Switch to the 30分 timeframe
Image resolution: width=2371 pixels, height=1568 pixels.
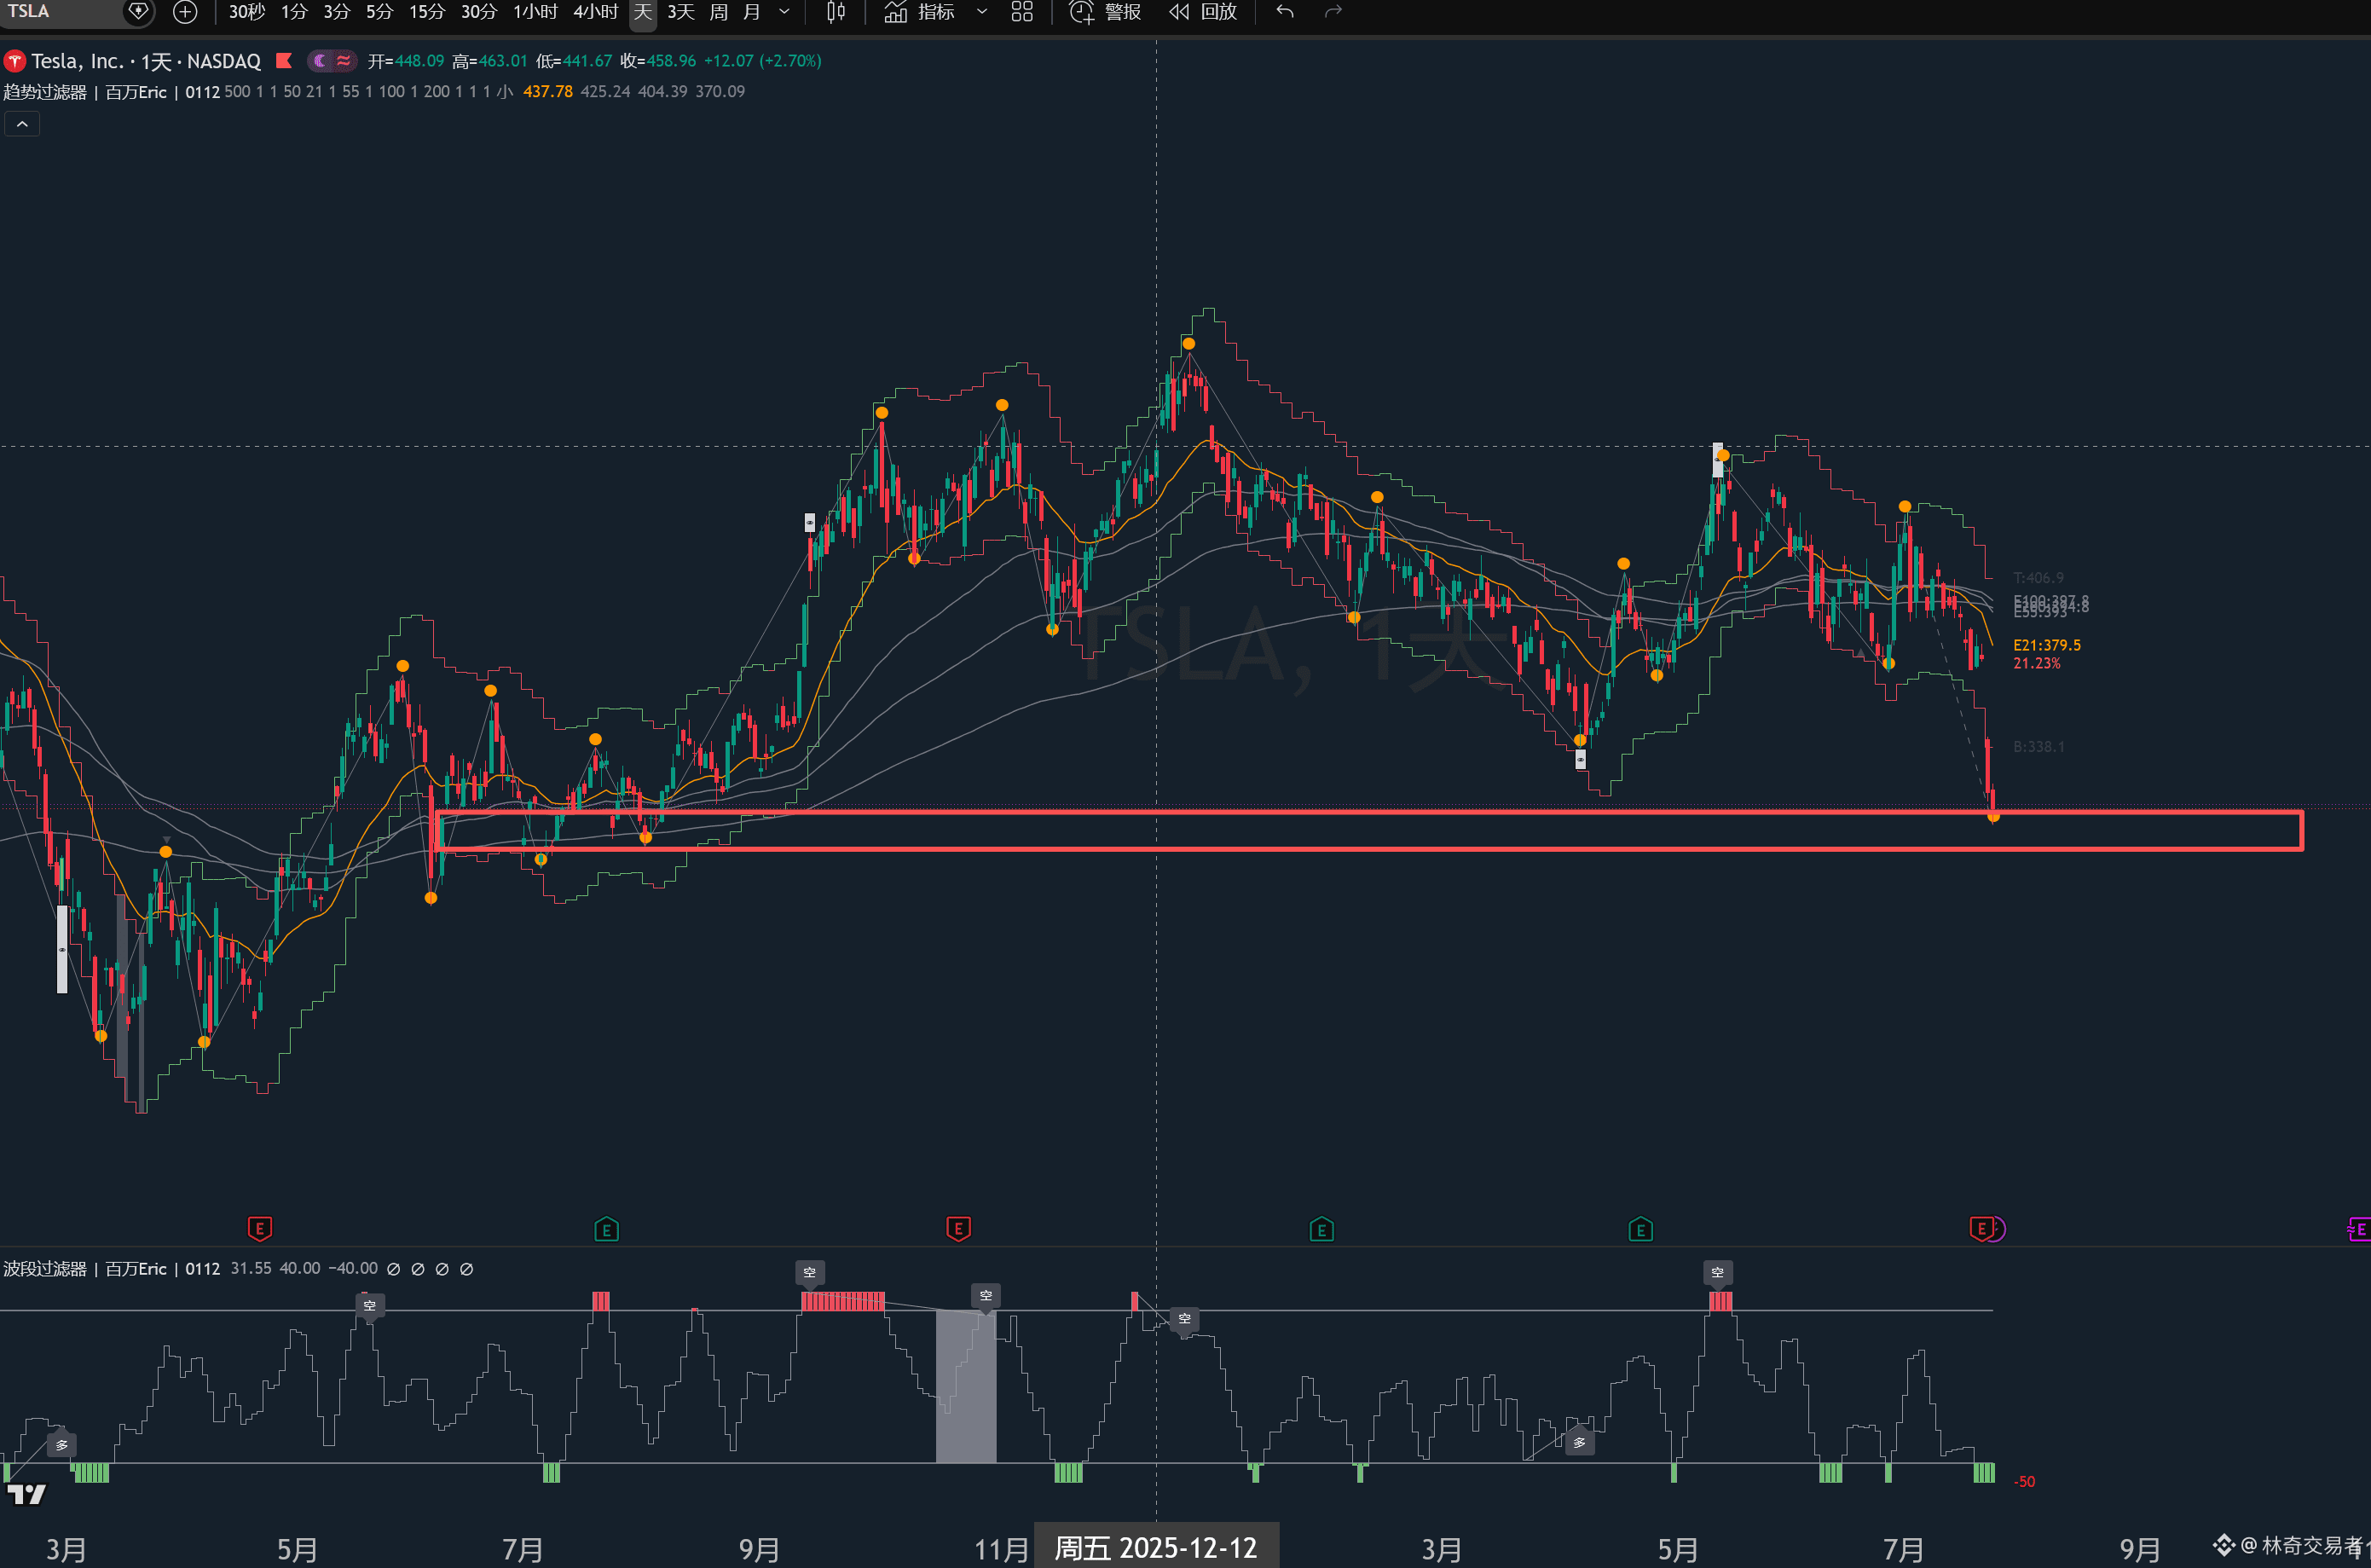tap(479, 12)
